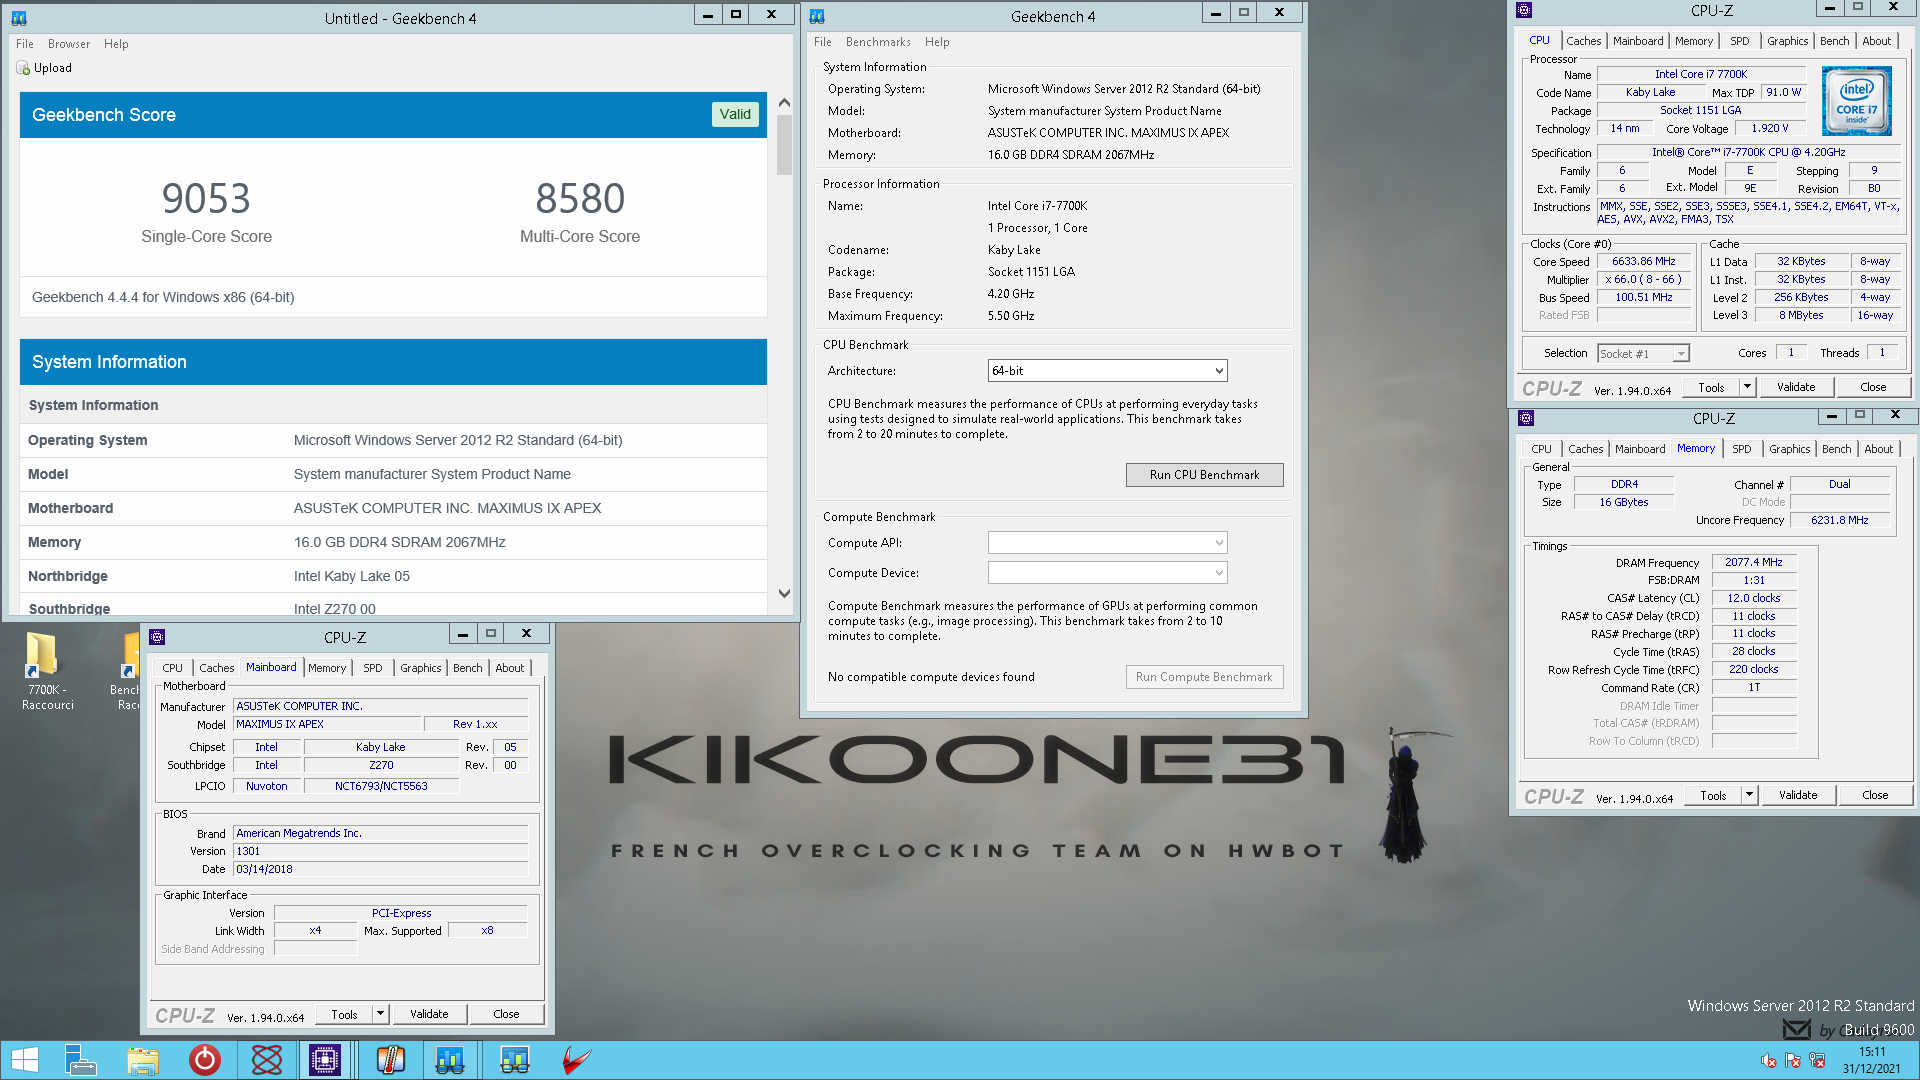The height and width of the screenshot is (1080, 1920).
Task: Open Help menu in Geekbench 4 benchmark window
Action: click(x=937, y=42)
